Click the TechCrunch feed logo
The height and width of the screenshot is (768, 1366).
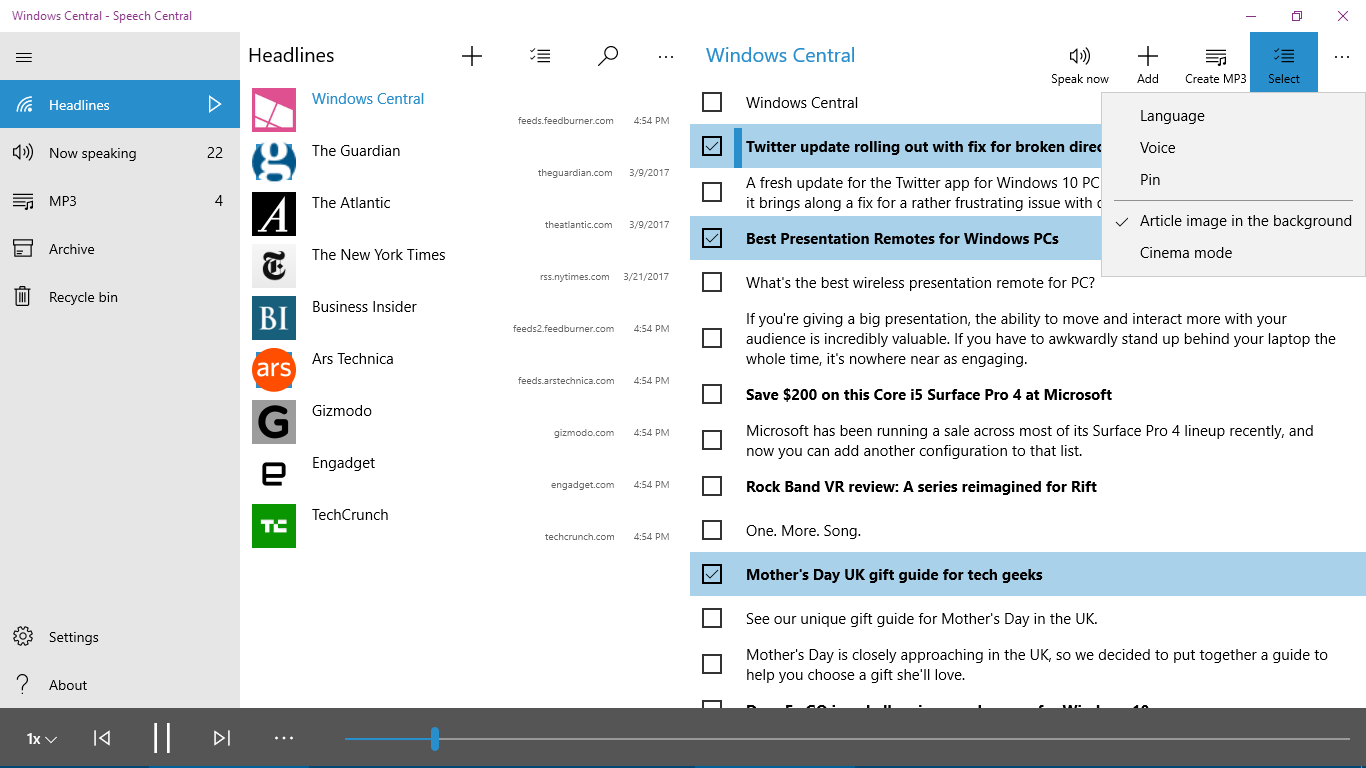(274, 526)
